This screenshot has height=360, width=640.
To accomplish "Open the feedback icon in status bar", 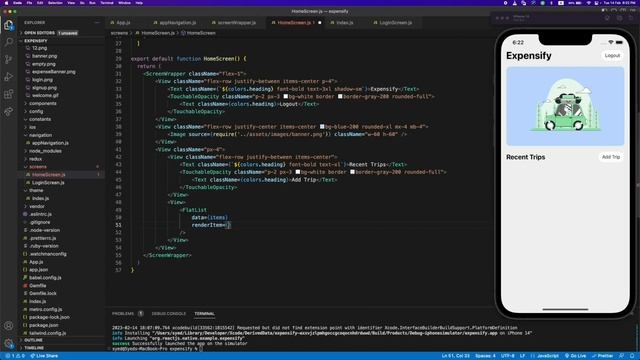I will (621, 356).
